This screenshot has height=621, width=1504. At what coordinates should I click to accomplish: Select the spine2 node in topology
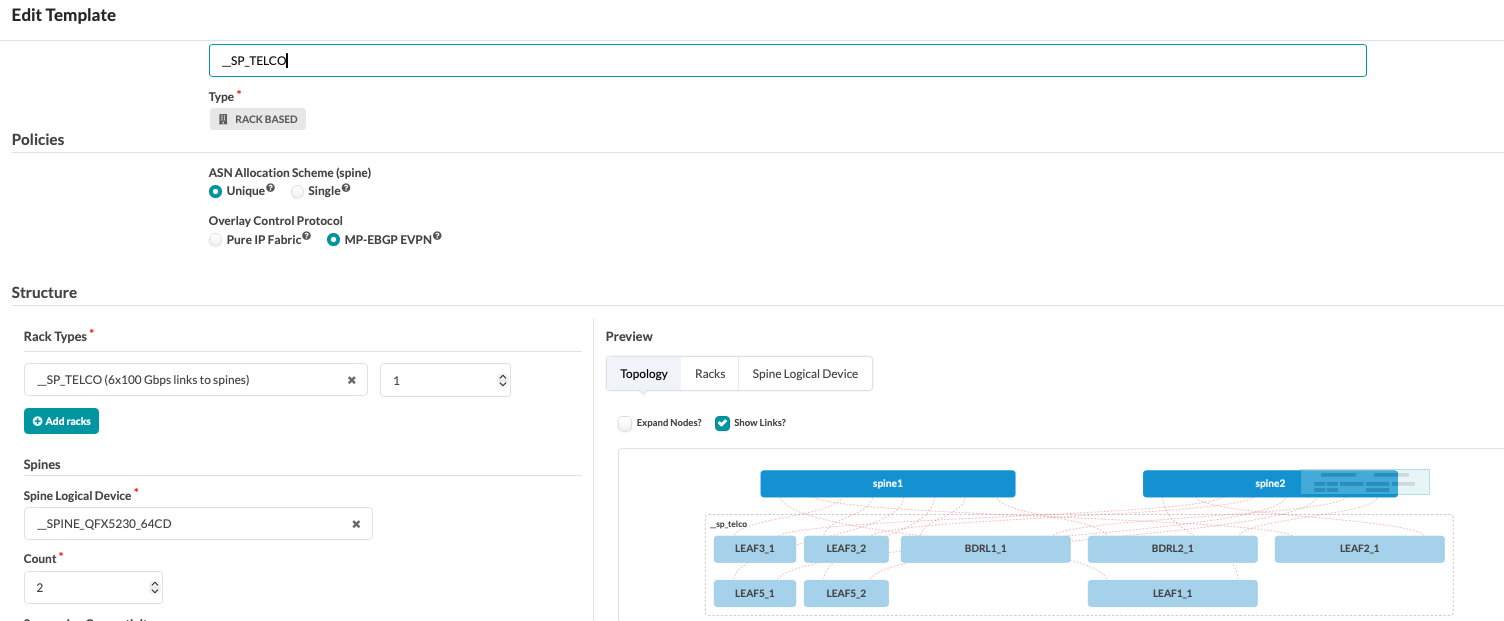[x=1270, y=484]
